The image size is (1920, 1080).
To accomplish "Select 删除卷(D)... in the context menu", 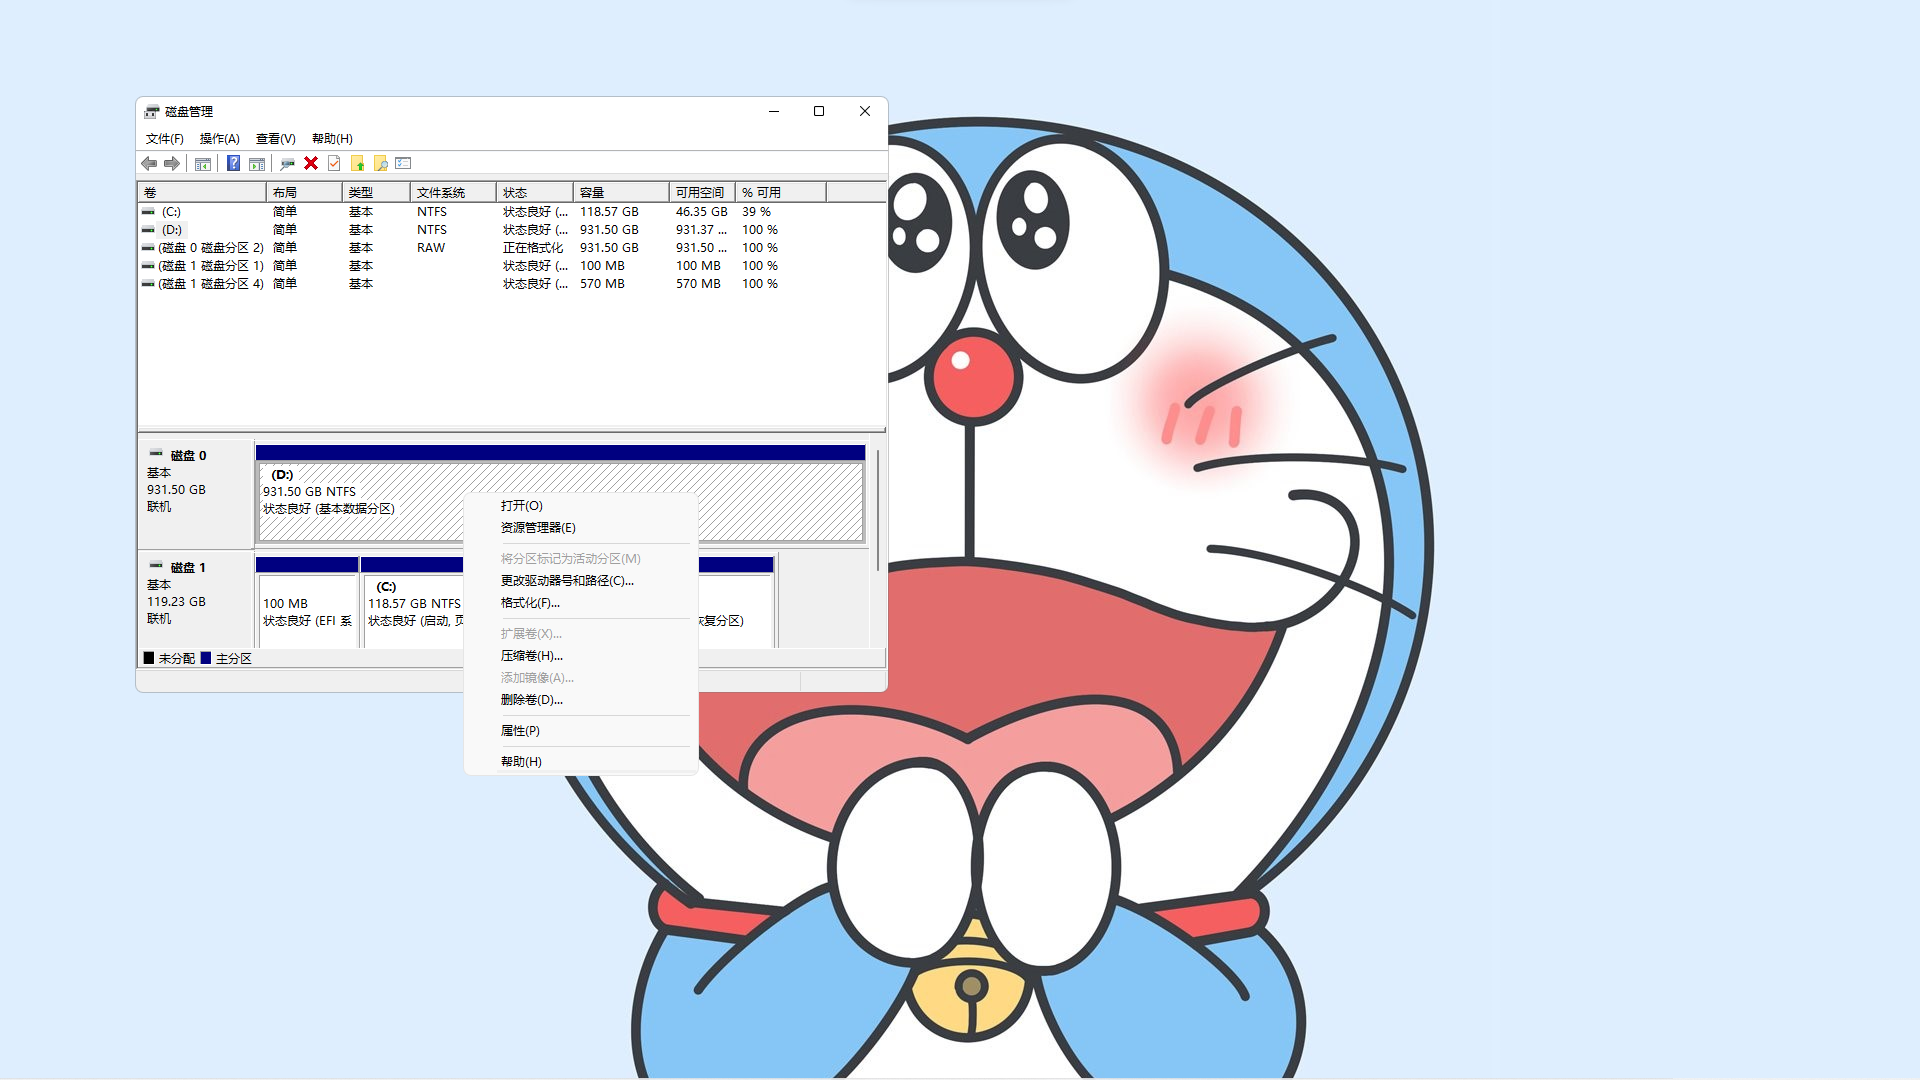I will click(532, 700).
